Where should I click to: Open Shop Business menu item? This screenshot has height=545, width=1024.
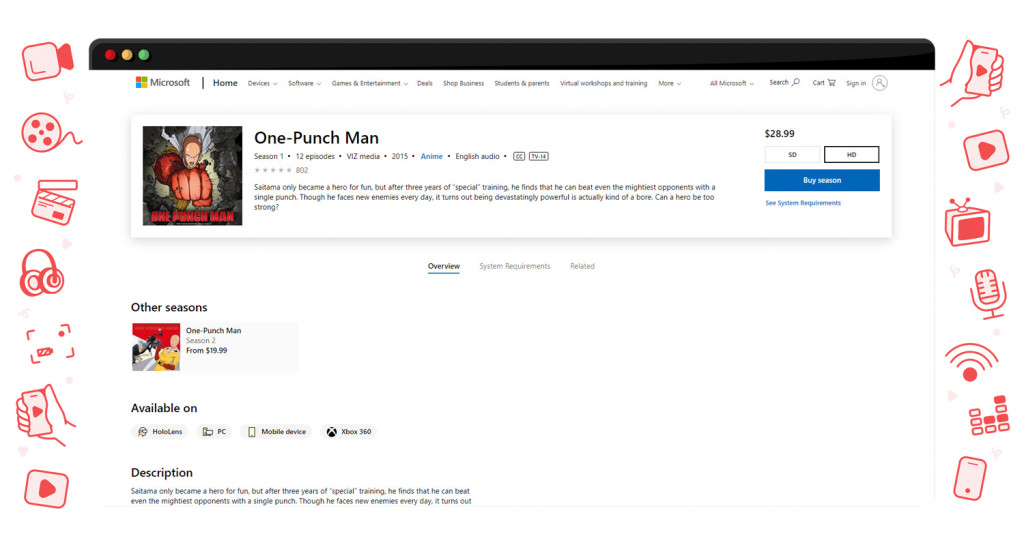click(x=463, y=83)
